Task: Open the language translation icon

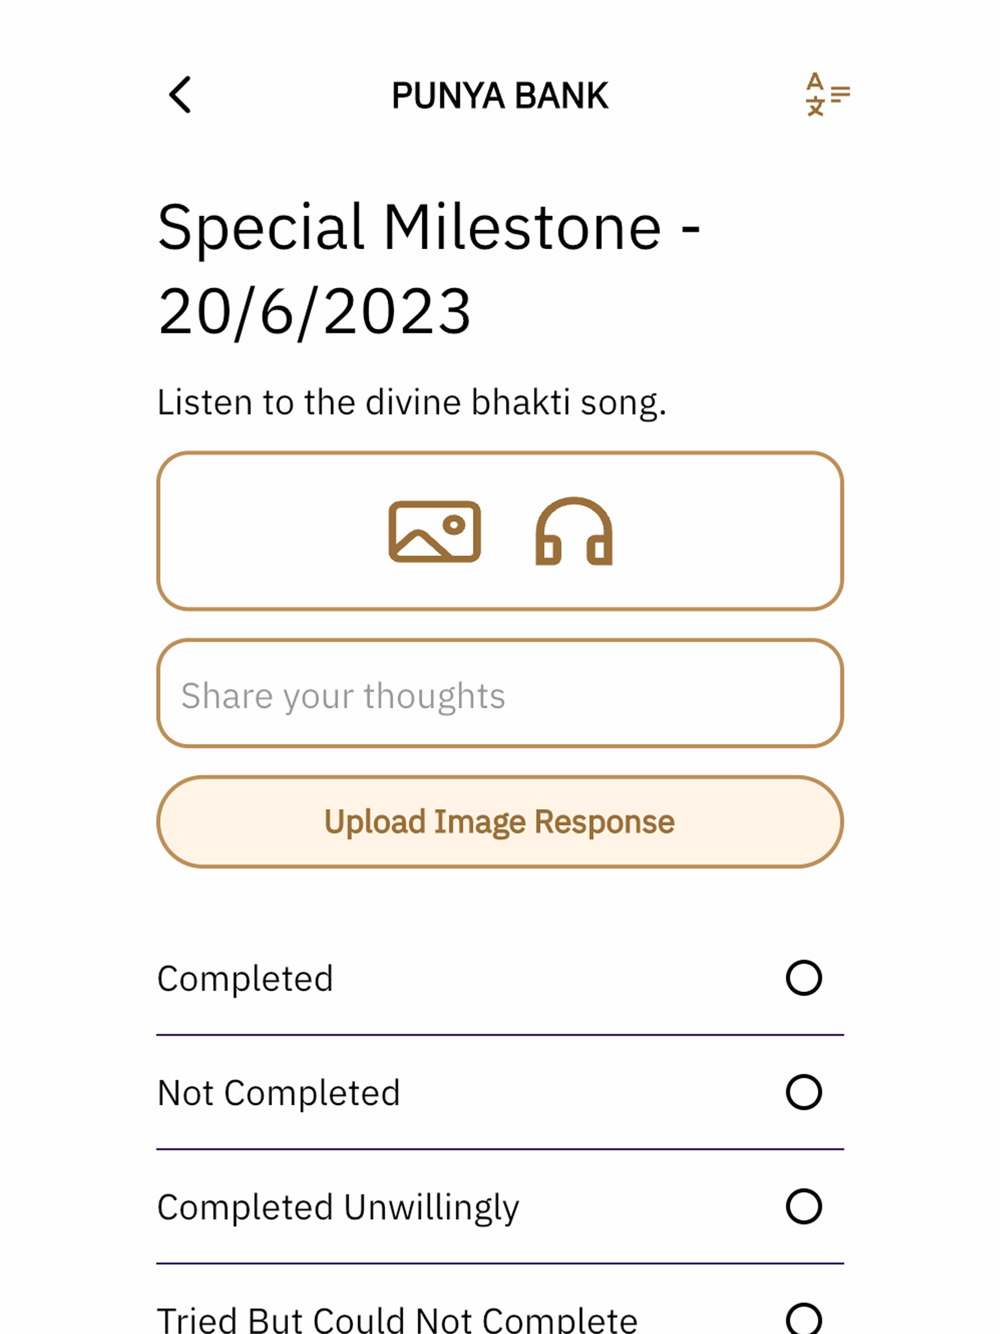Action: click(x=827, y=95)
